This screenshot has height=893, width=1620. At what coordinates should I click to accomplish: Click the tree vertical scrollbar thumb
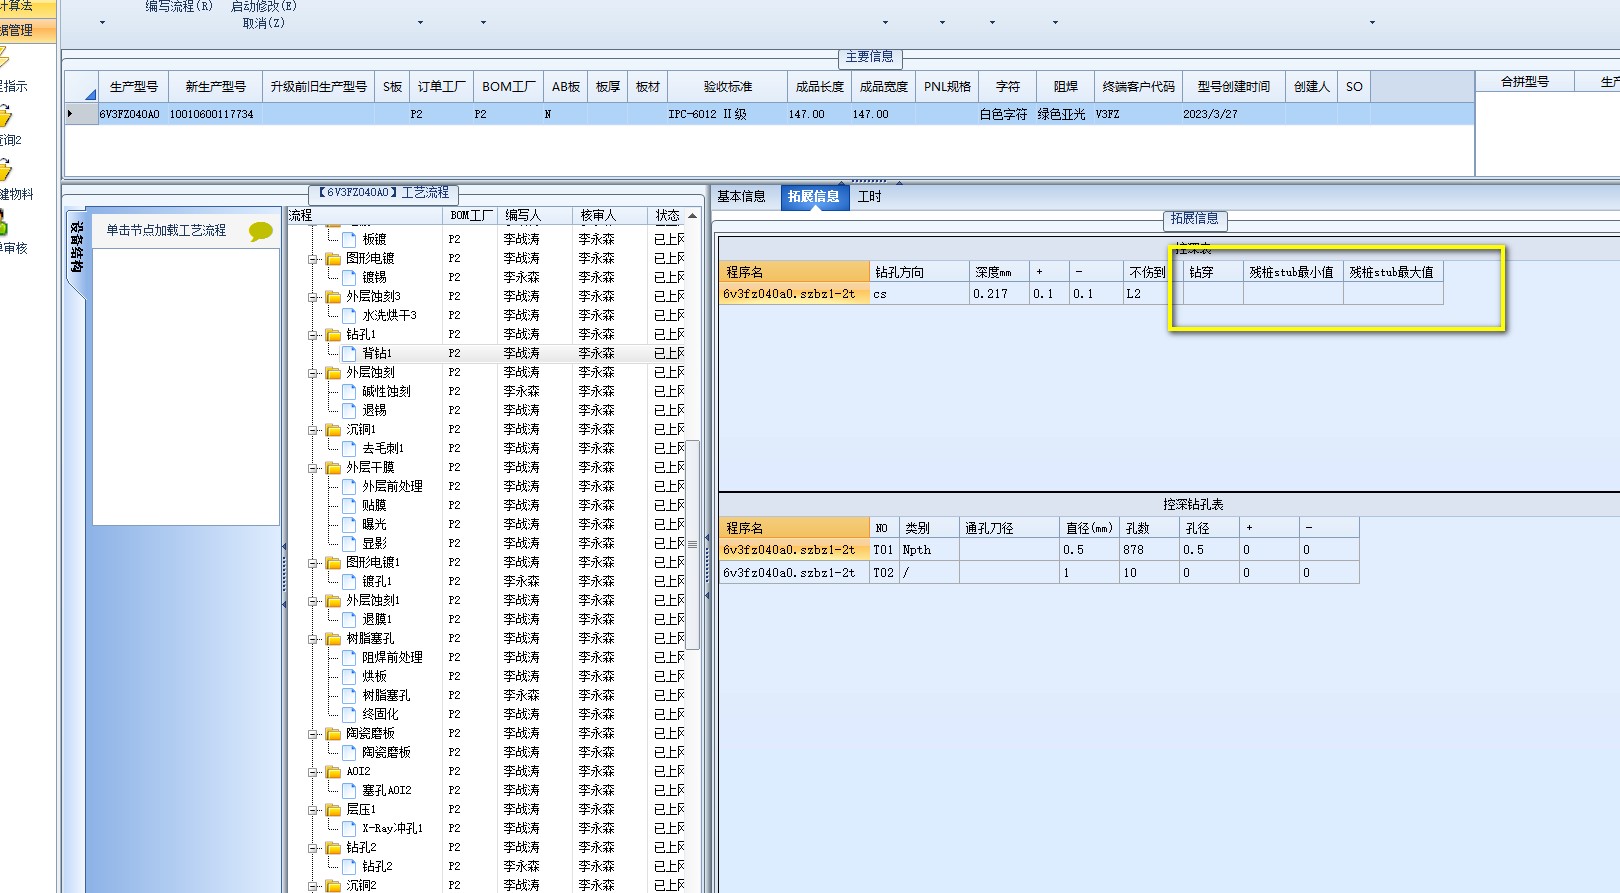(693, 544)
